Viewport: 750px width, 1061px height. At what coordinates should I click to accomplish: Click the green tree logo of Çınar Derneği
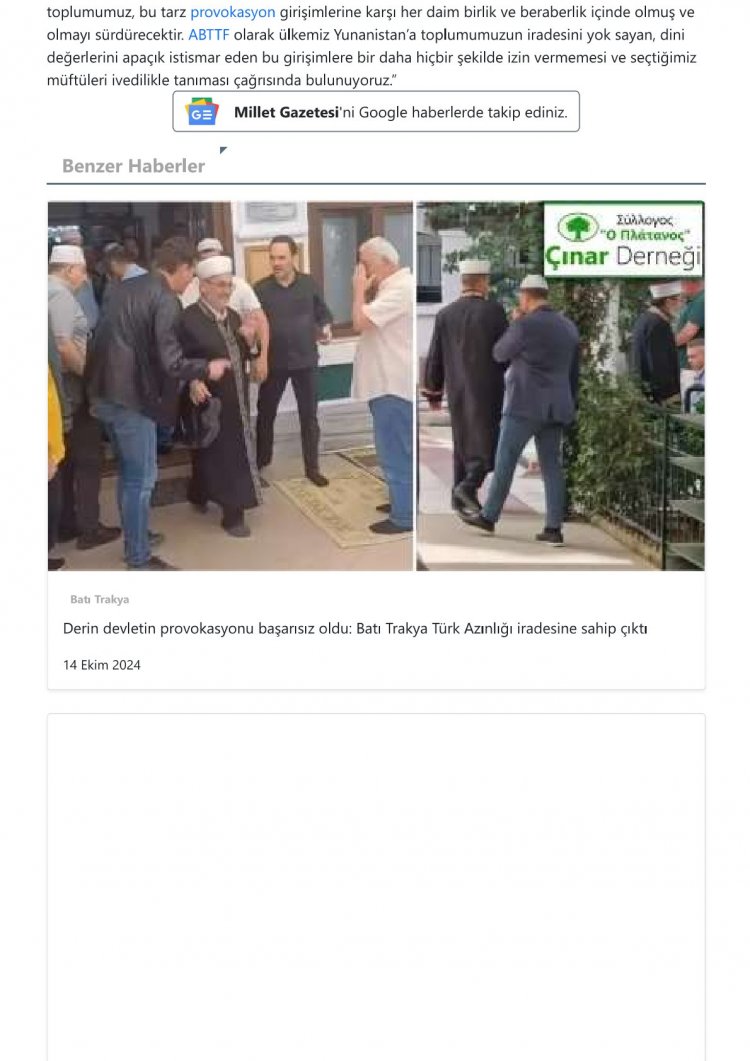coord(578,227)
